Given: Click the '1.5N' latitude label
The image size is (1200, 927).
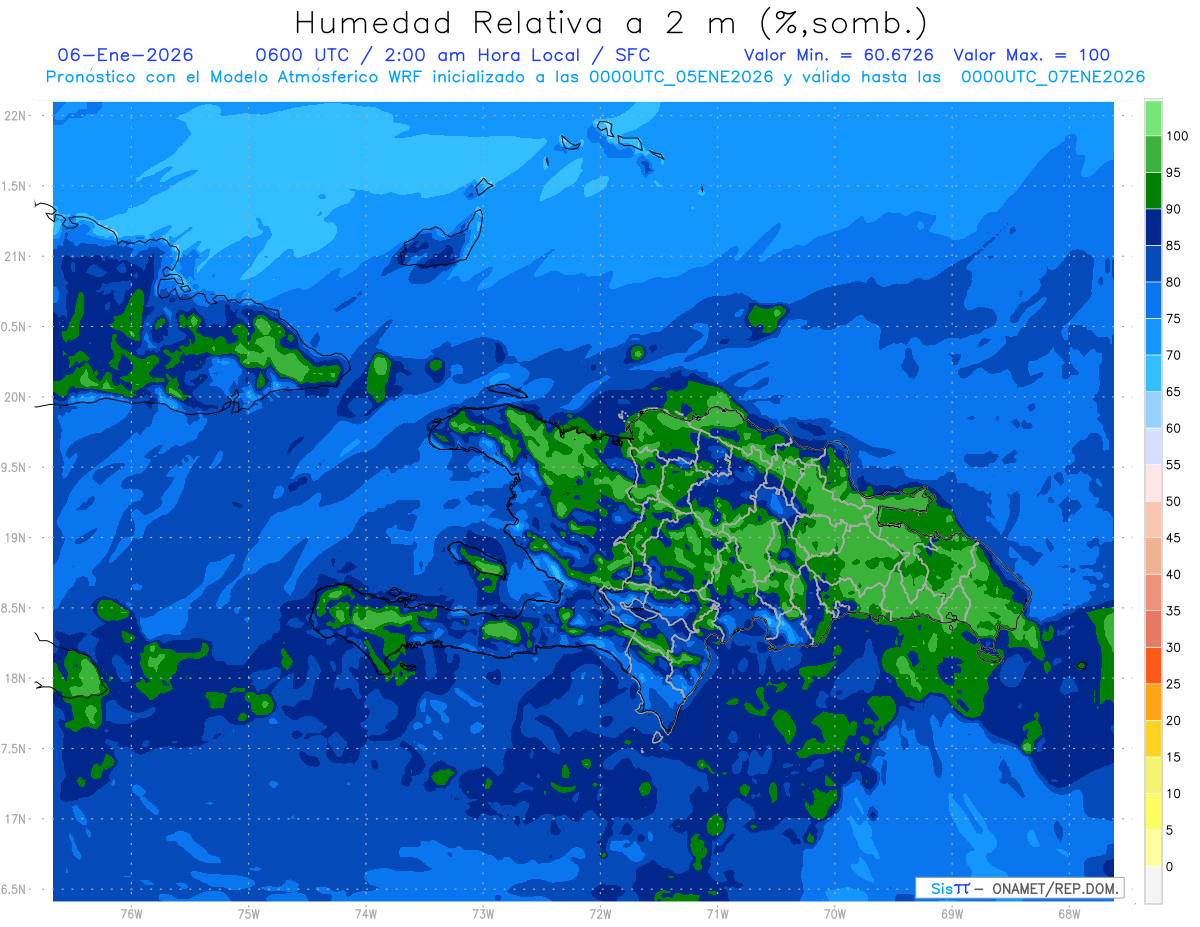Looking at the screenshot, I should [x=16, y=186].
